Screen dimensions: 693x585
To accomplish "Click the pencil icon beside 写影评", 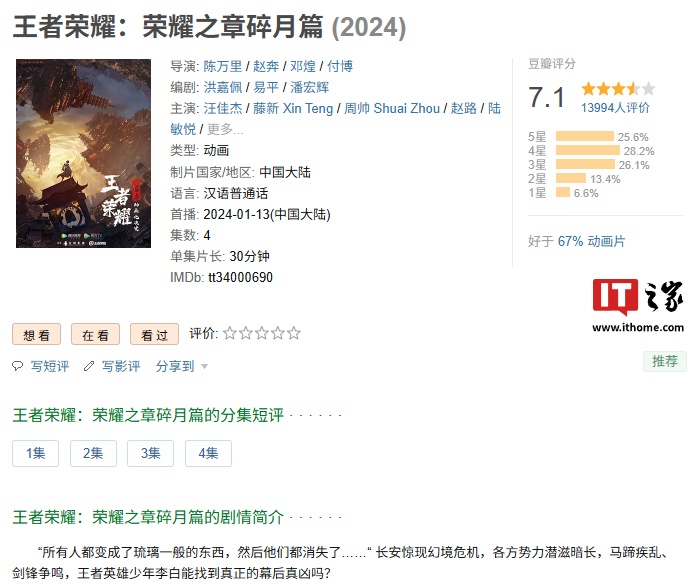I will tap(89, 366).
